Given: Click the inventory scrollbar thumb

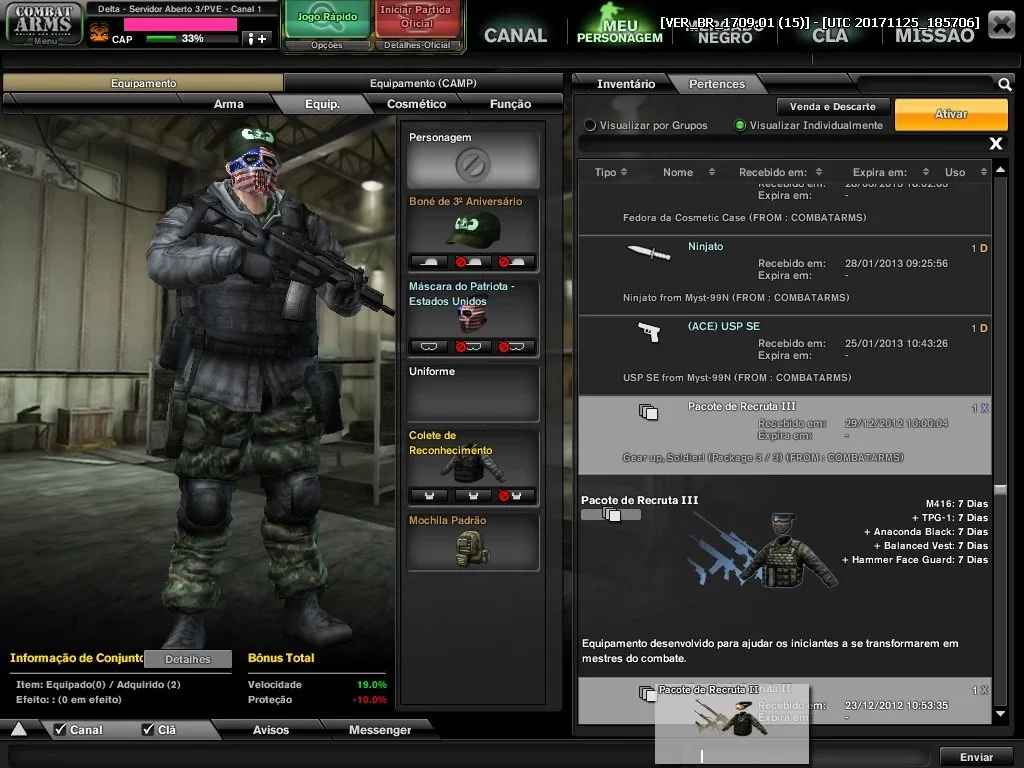Looking at the screenshot, I should 1000,490.
